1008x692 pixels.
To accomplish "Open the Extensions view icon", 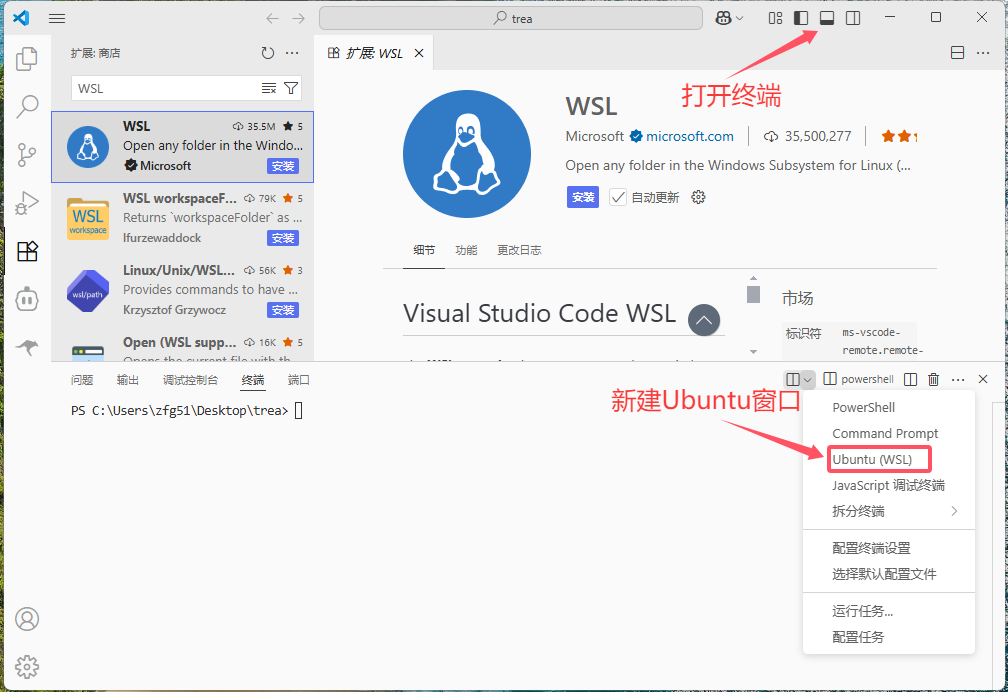I will point(27,251).
